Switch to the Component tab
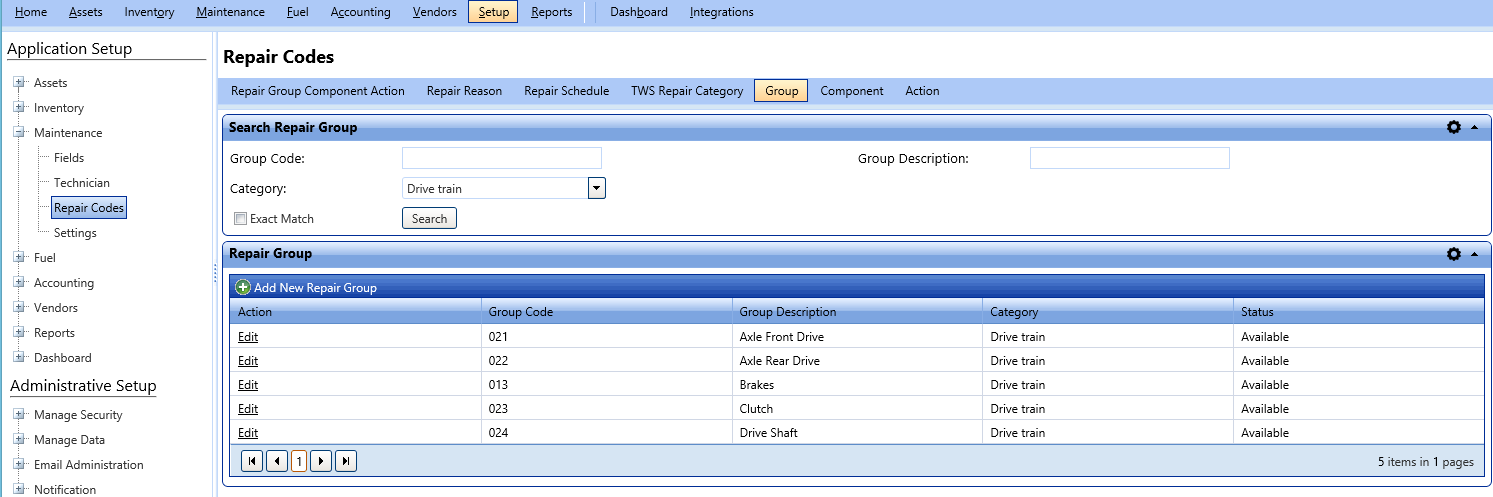The width and height of the screenshot is (1493, 497). pos(851,91)
